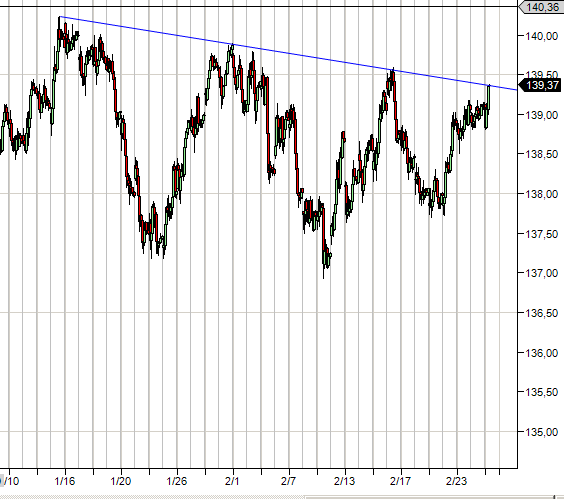564x499 pixels.
Task: Click the 2/1 date label on time axis
Action: [x=232, y=481]
